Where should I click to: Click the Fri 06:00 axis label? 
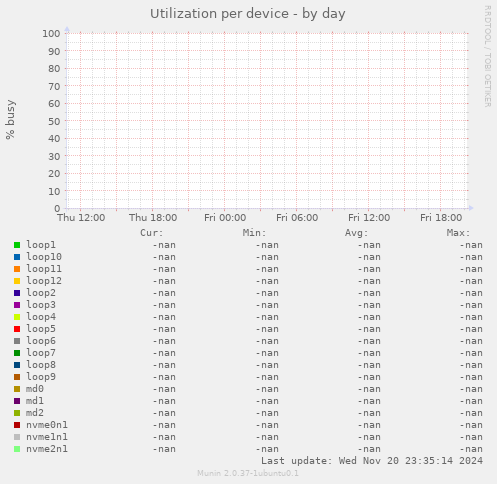[297, 218]
